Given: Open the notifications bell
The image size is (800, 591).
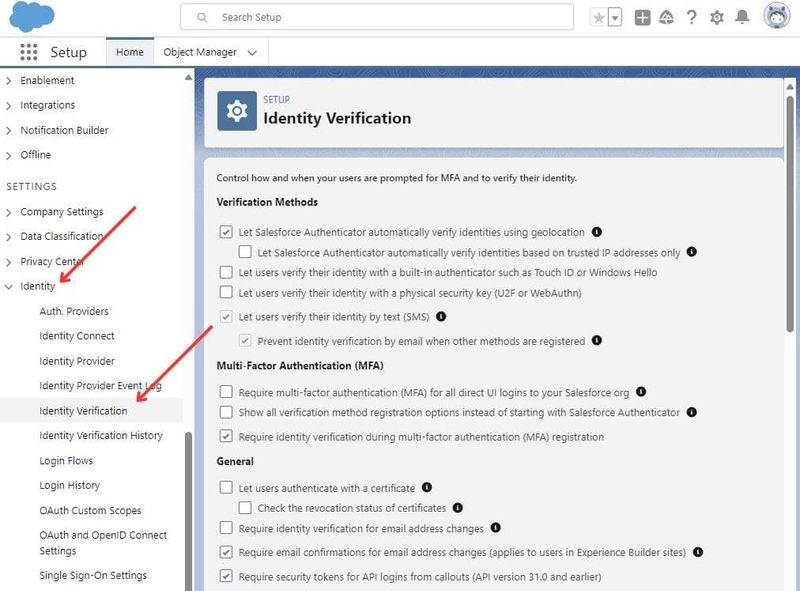Looking at the screenshot, I should pos(742,18).
